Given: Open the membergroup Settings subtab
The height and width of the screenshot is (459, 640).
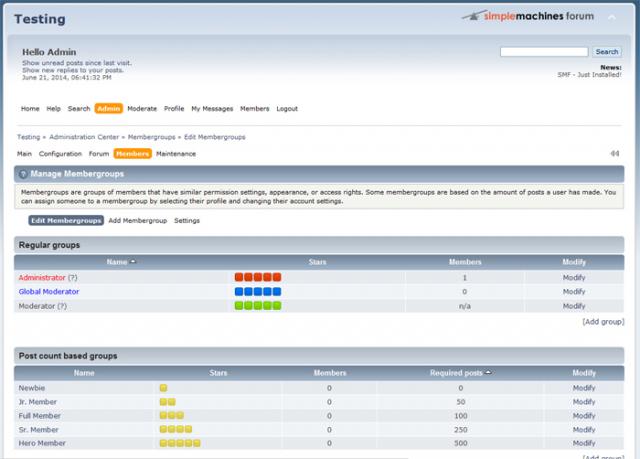Looking at the screenshot, I should (x=187, y=221).
